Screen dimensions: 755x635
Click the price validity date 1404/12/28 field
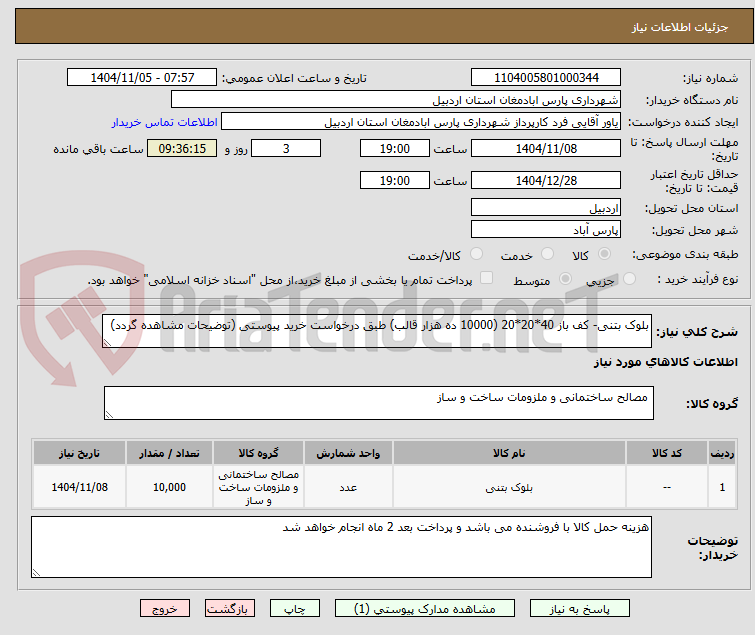(546, 181)
